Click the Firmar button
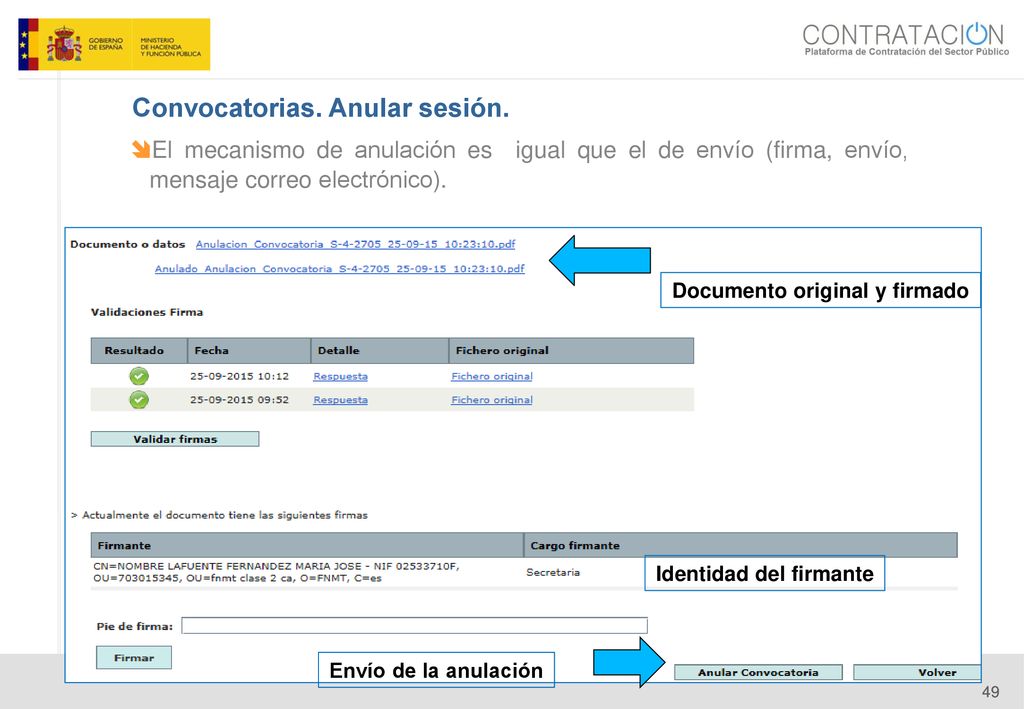 pyautogui.click(x=134, y=657)
